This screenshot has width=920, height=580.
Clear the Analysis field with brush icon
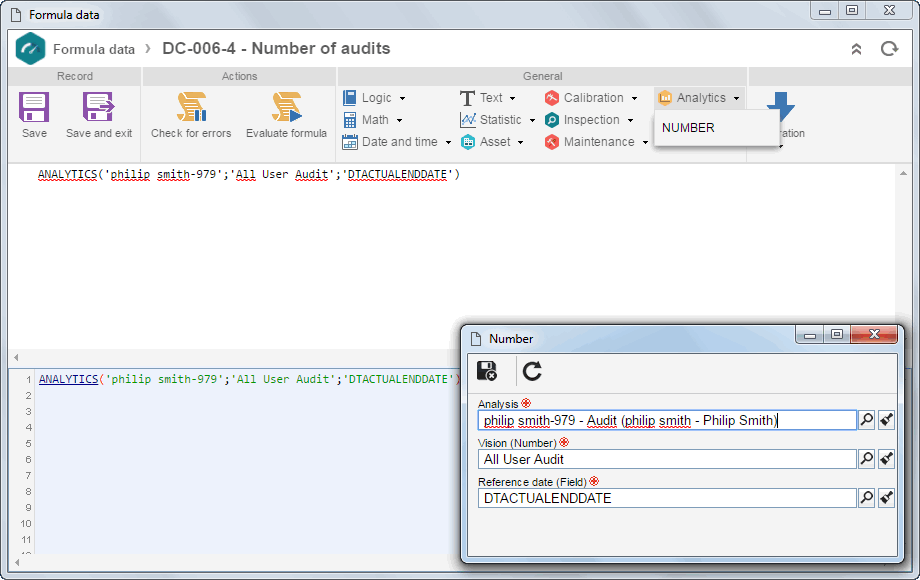[x=887, y=420]
